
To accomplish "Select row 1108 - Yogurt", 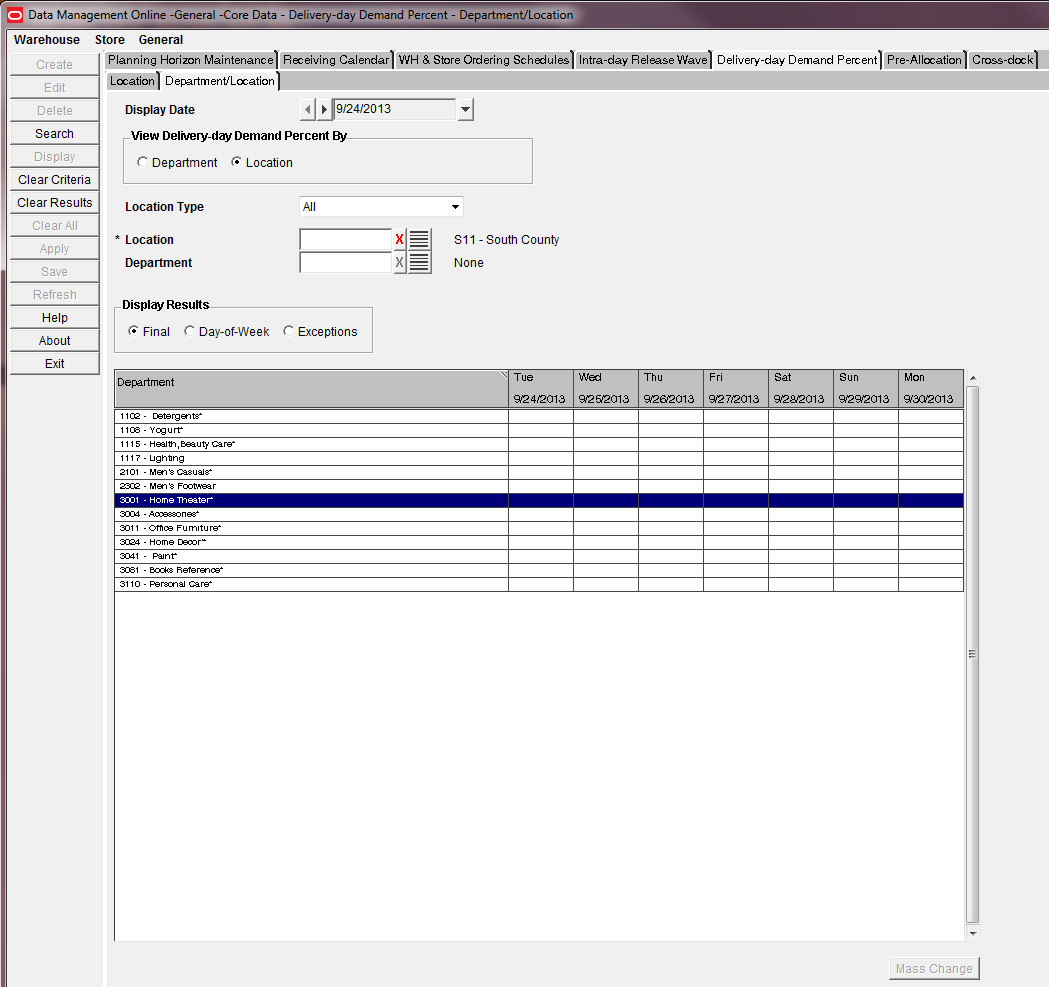I will (539, 430).
